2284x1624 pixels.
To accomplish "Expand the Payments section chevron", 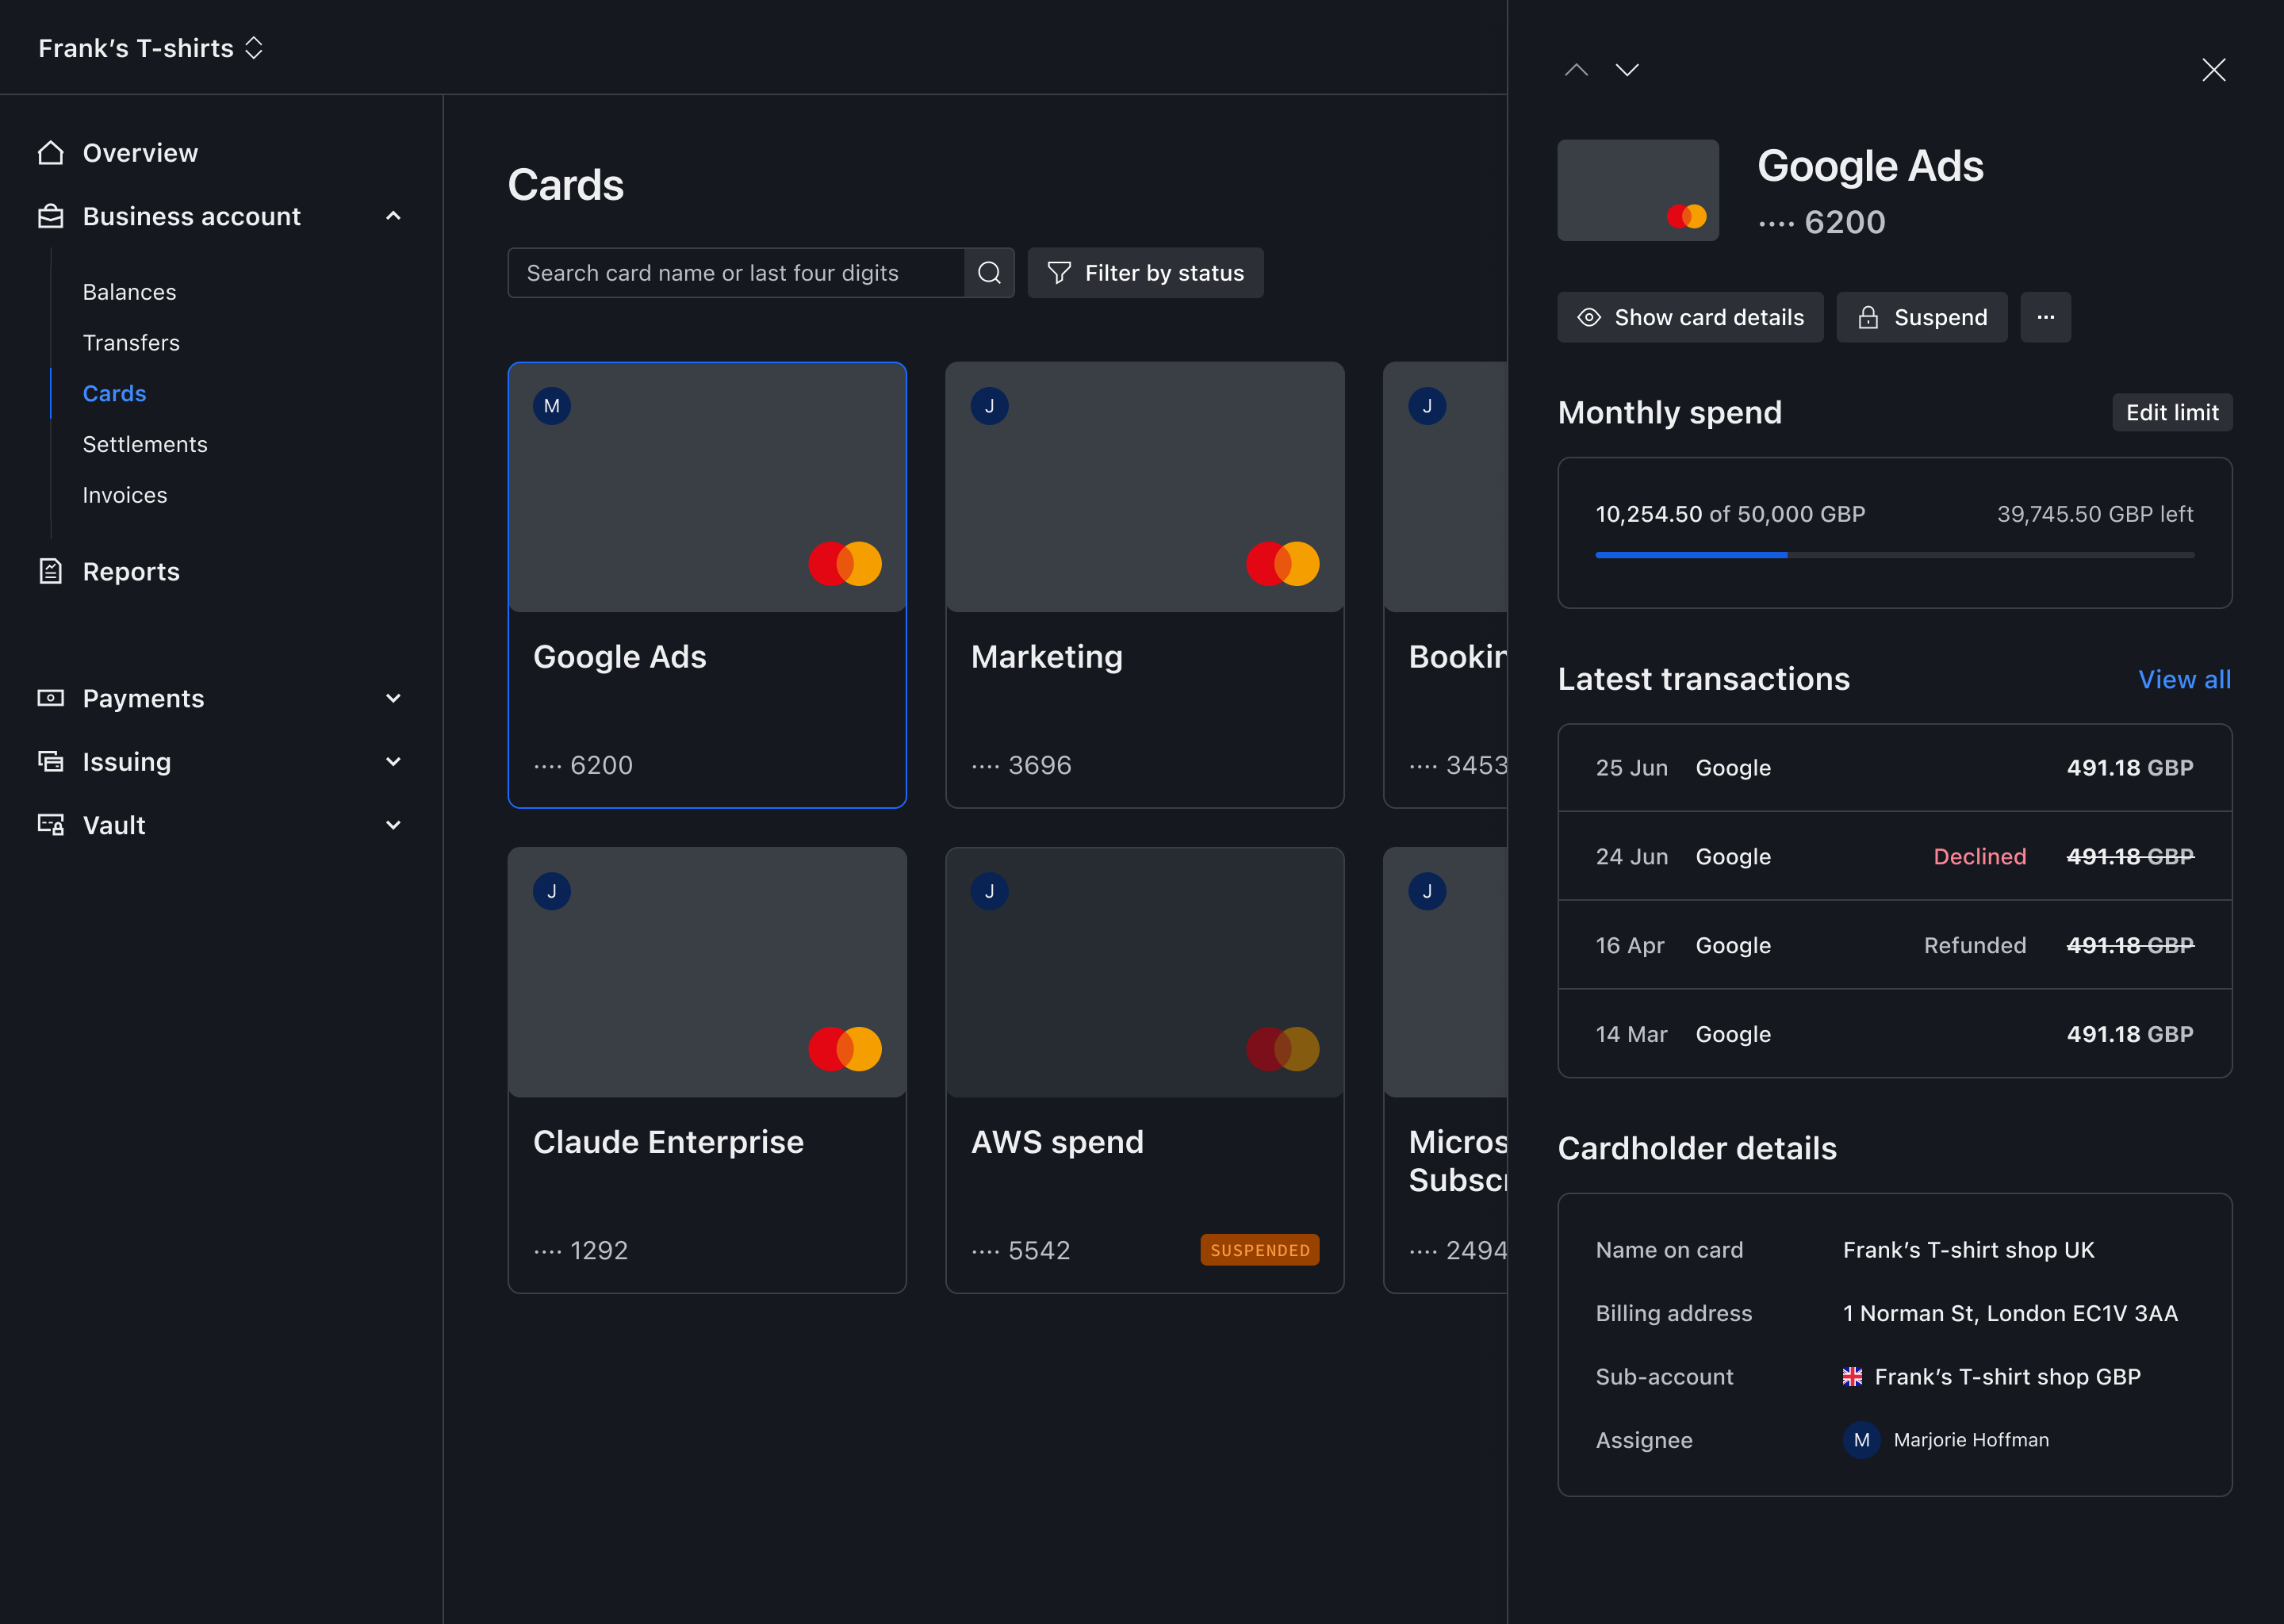I will (x=393, y=698).
